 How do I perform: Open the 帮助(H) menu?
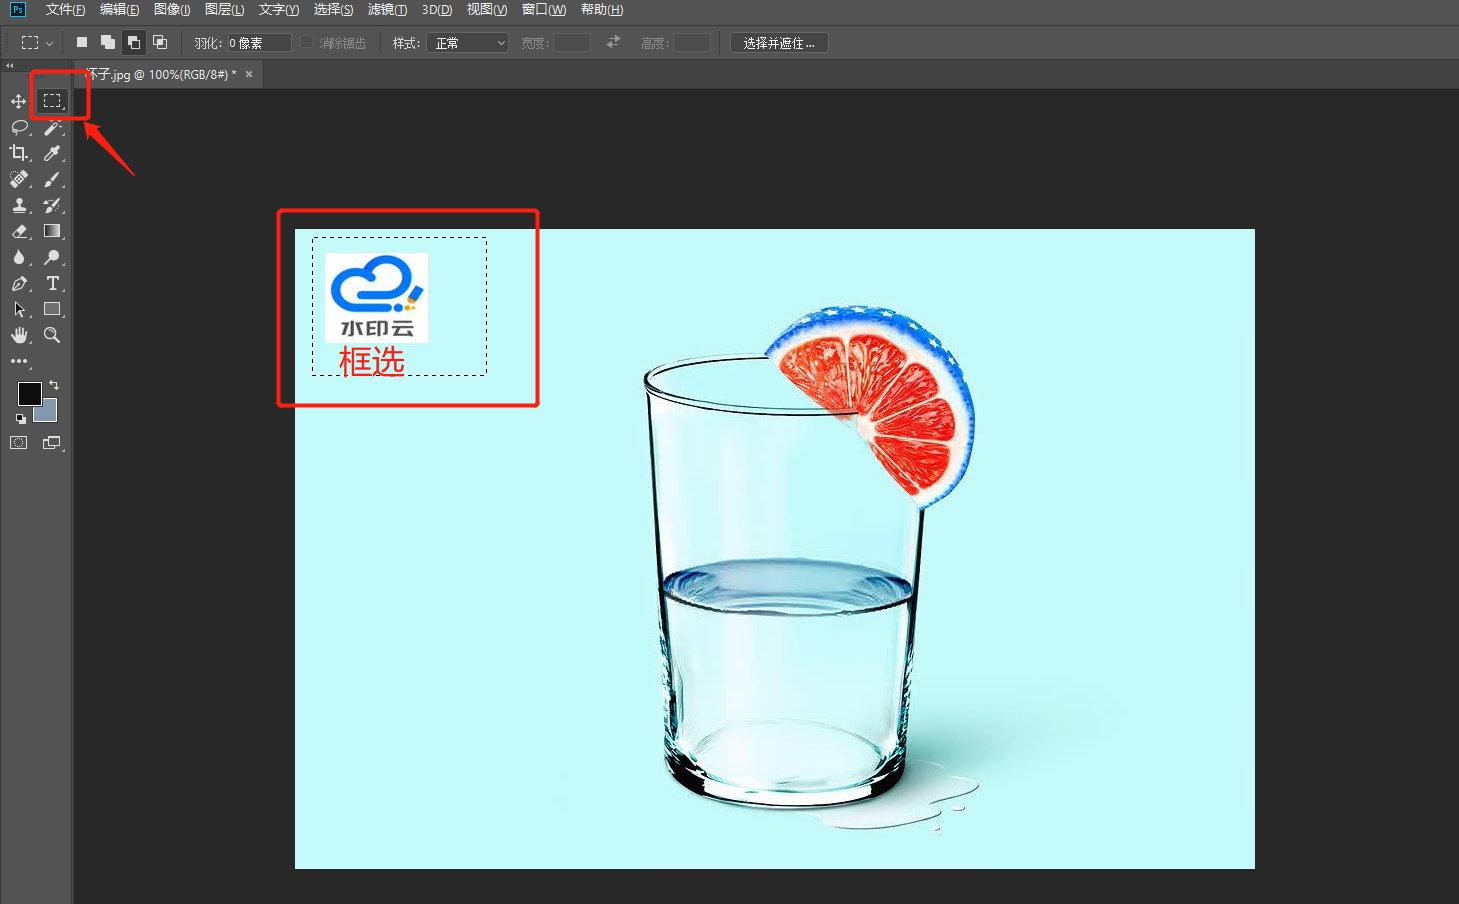602,10
